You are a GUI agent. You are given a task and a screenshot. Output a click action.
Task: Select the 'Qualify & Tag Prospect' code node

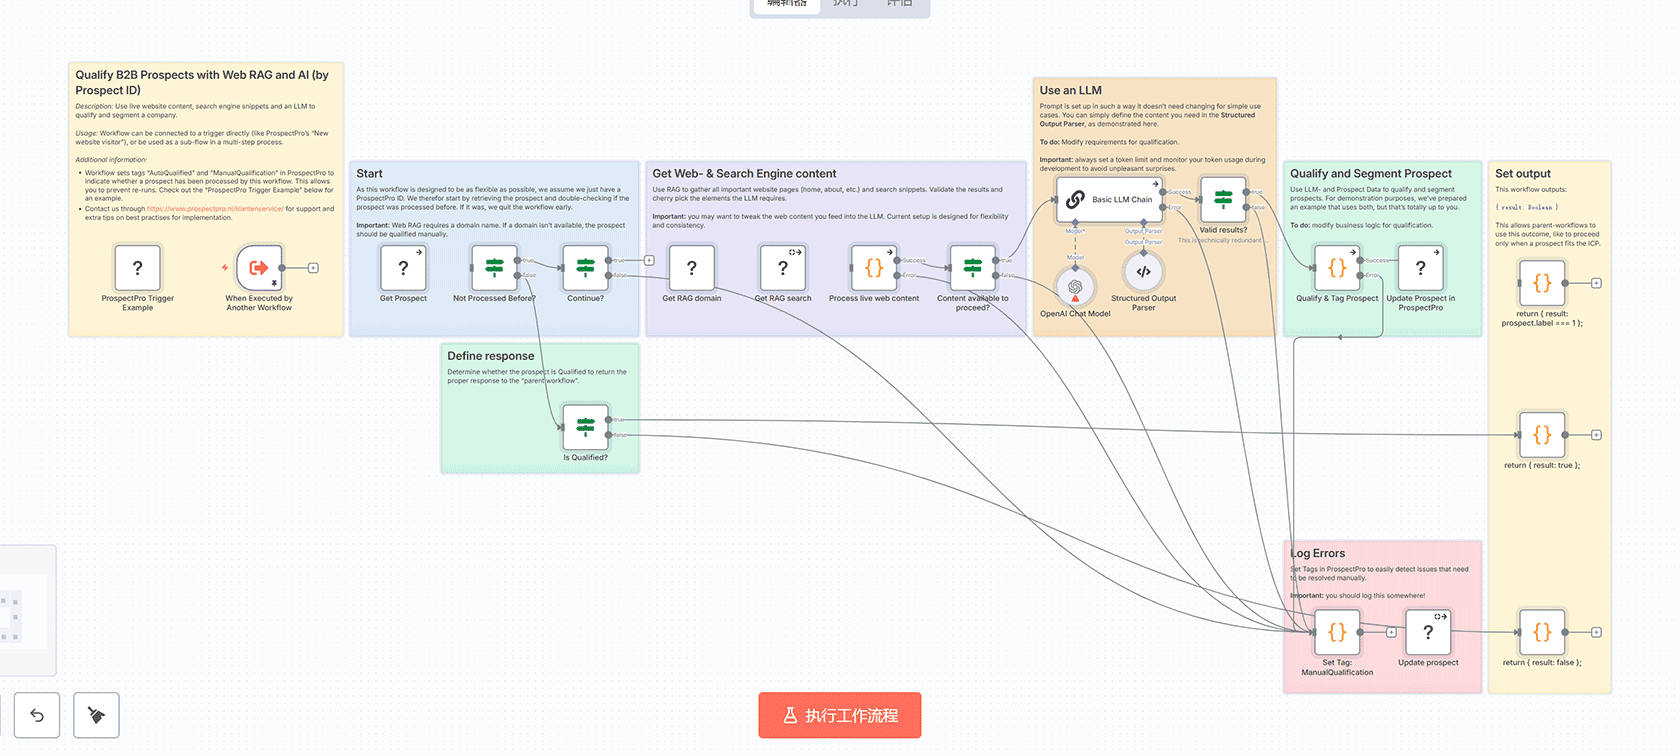[1337, 268]
